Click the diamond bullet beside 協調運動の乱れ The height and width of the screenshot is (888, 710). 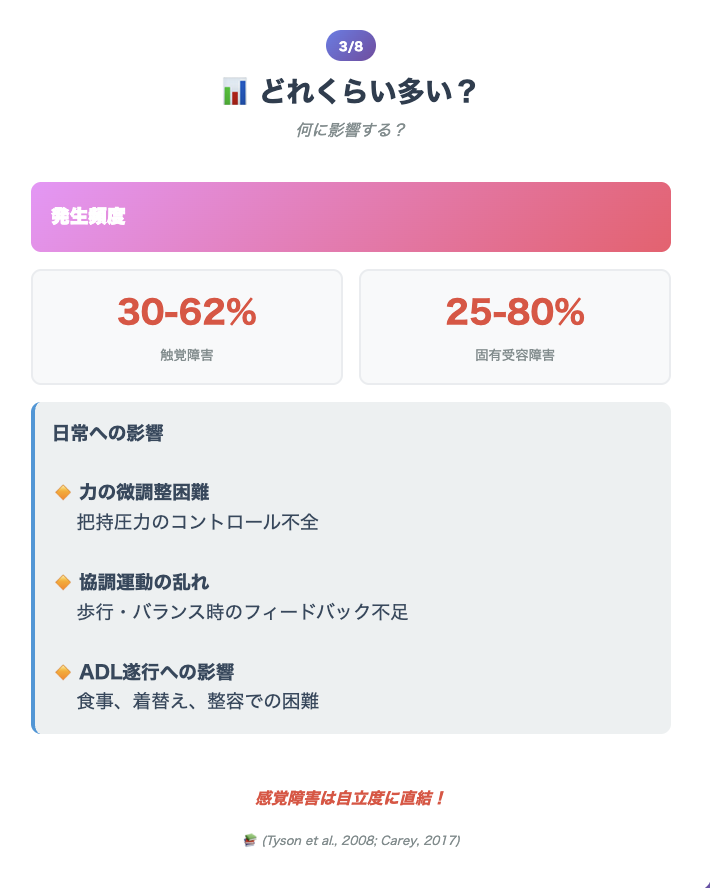[63, 582]
